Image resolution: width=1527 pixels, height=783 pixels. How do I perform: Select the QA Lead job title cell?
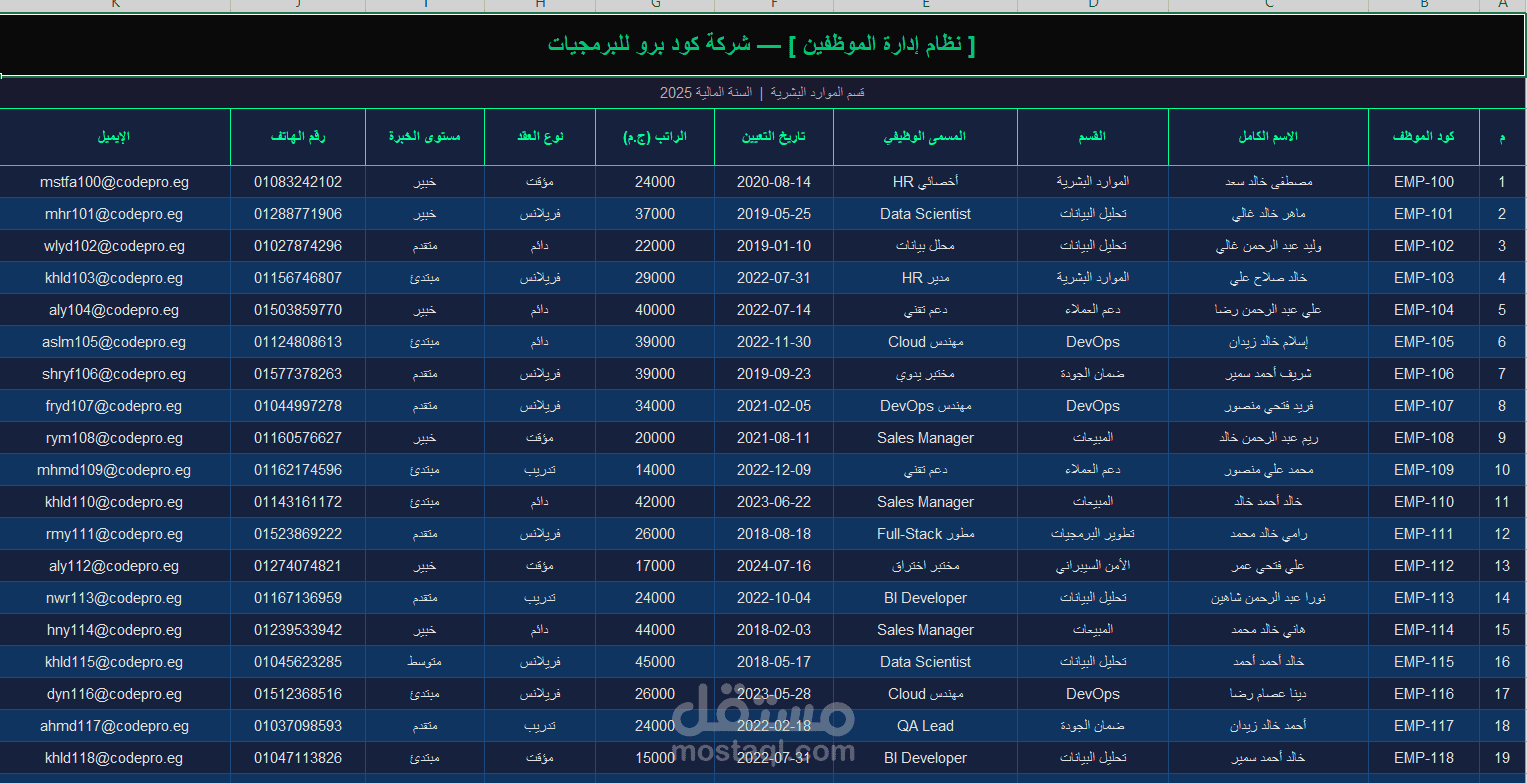point(925,726)
